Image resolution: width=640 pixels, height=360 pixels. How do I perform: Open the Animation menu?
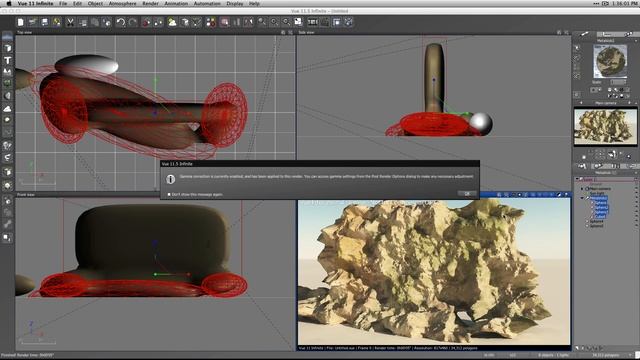click(x=176, y=3)
